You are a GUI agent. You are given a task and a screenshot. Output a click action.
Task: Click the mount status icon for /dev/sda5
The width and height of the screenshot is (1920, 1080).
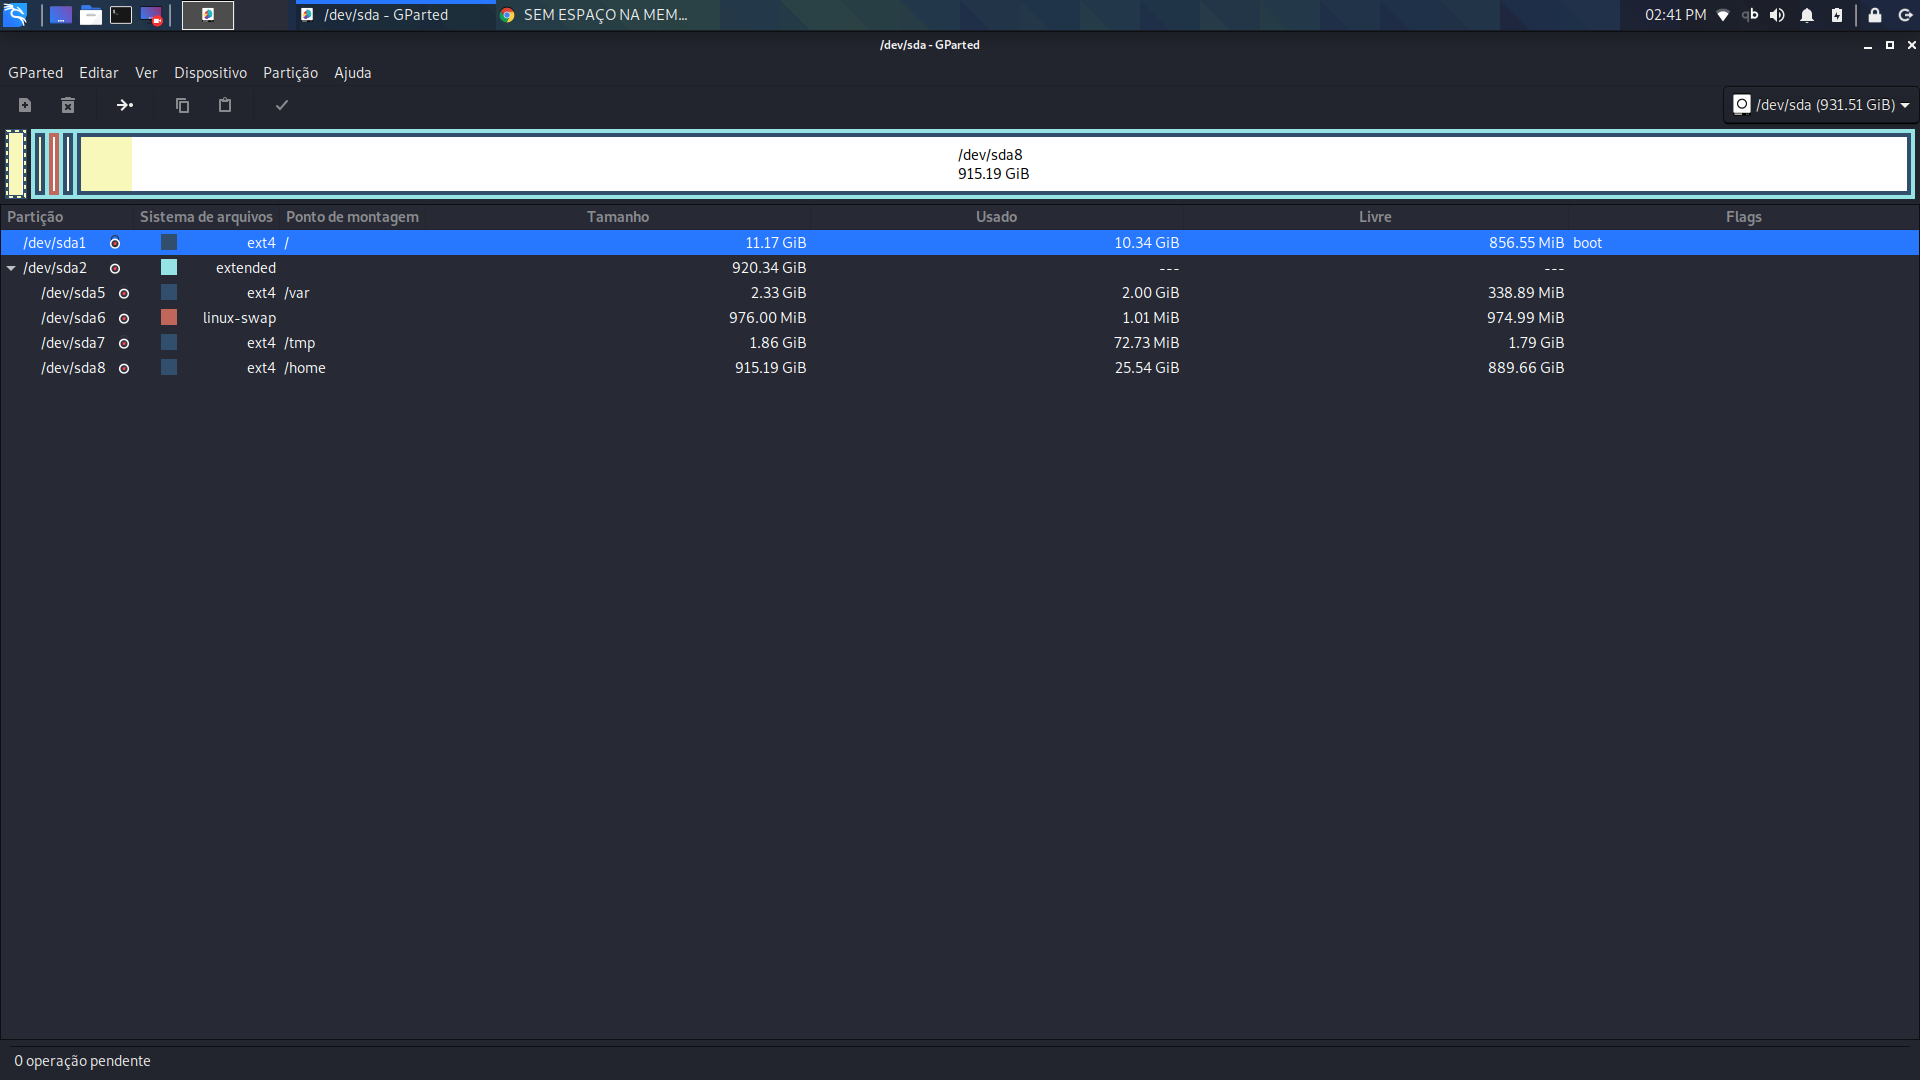pos(124,293)
